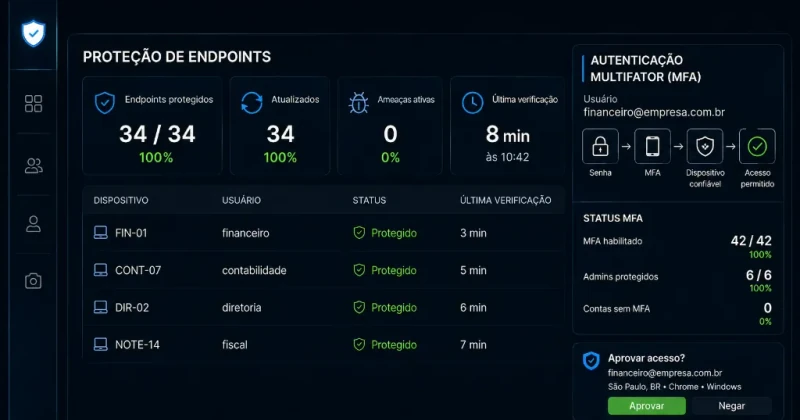Sort by the DISPOSITIVO column header
The image size is (800, 420).
pyautogui.click(x=121, y=201)
